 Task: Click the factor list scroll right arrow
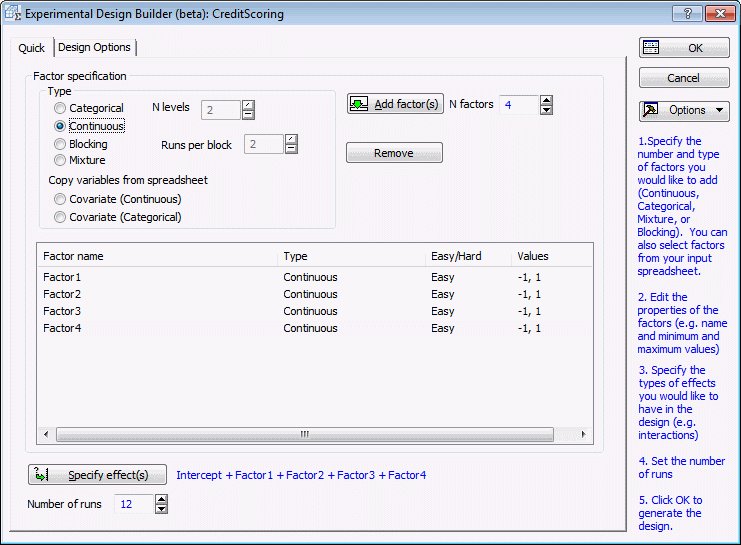point(584,434)
